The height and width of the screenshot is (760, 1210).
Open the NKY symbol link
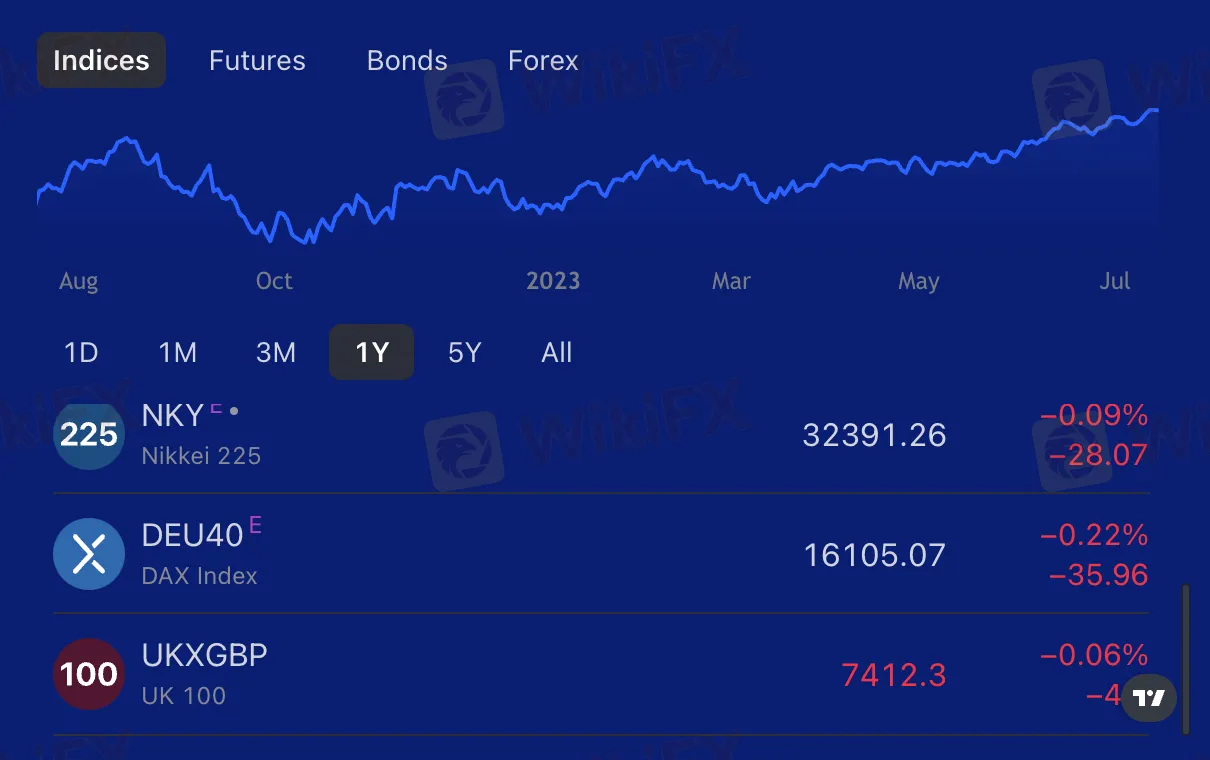pyautogui.click(x=173, y=415)
